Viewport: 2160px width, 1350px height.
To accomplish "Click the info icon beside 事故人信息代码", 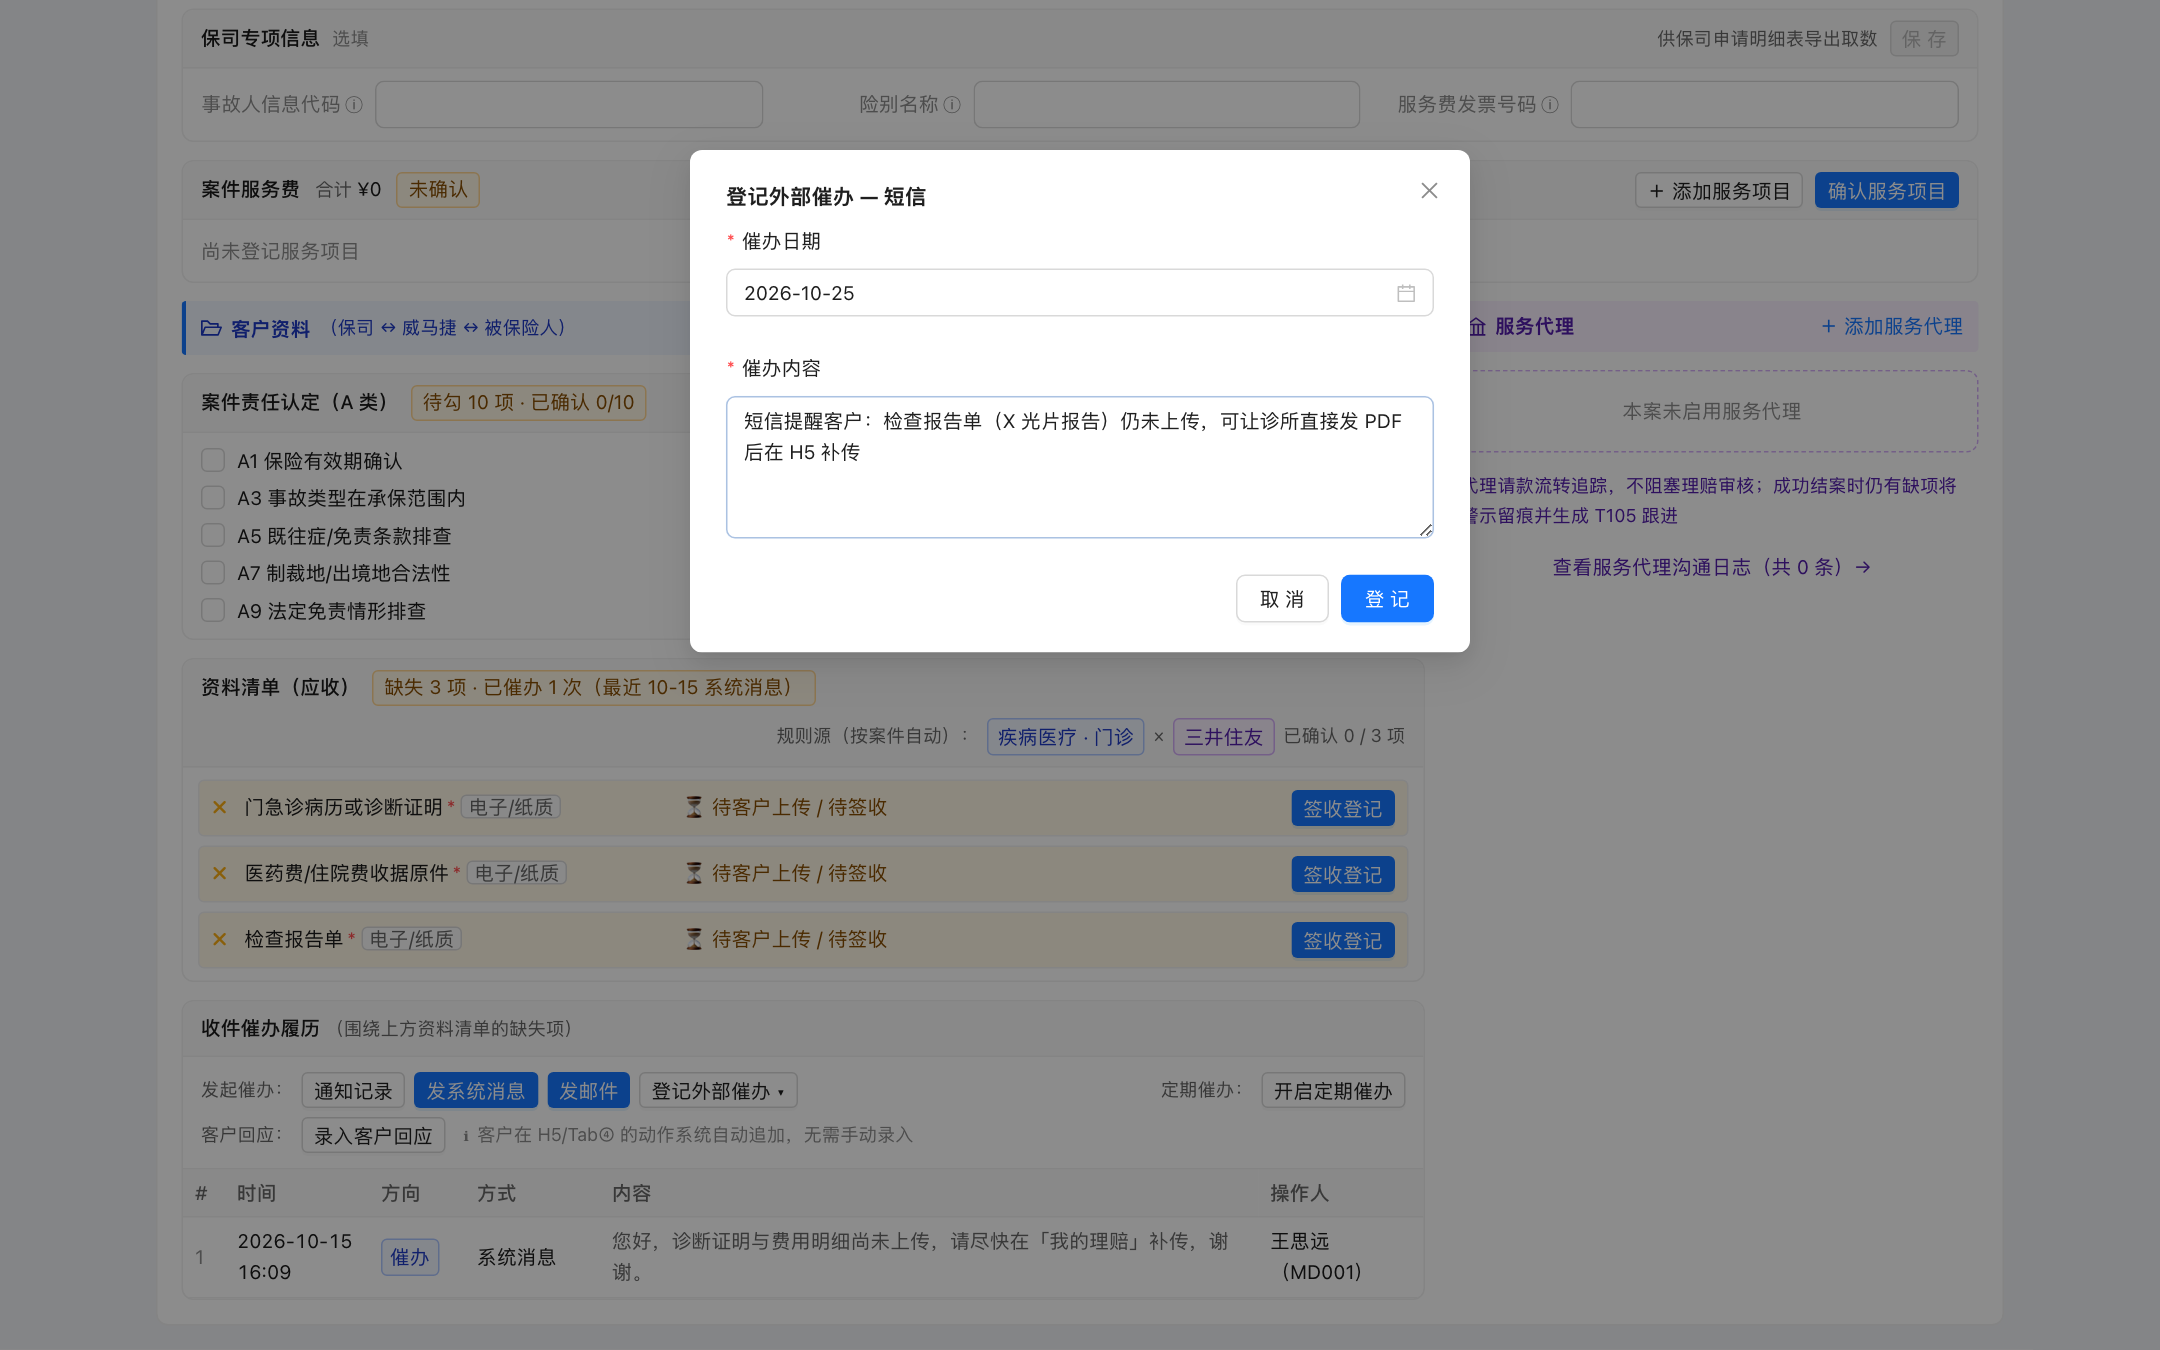I will 354,105.
